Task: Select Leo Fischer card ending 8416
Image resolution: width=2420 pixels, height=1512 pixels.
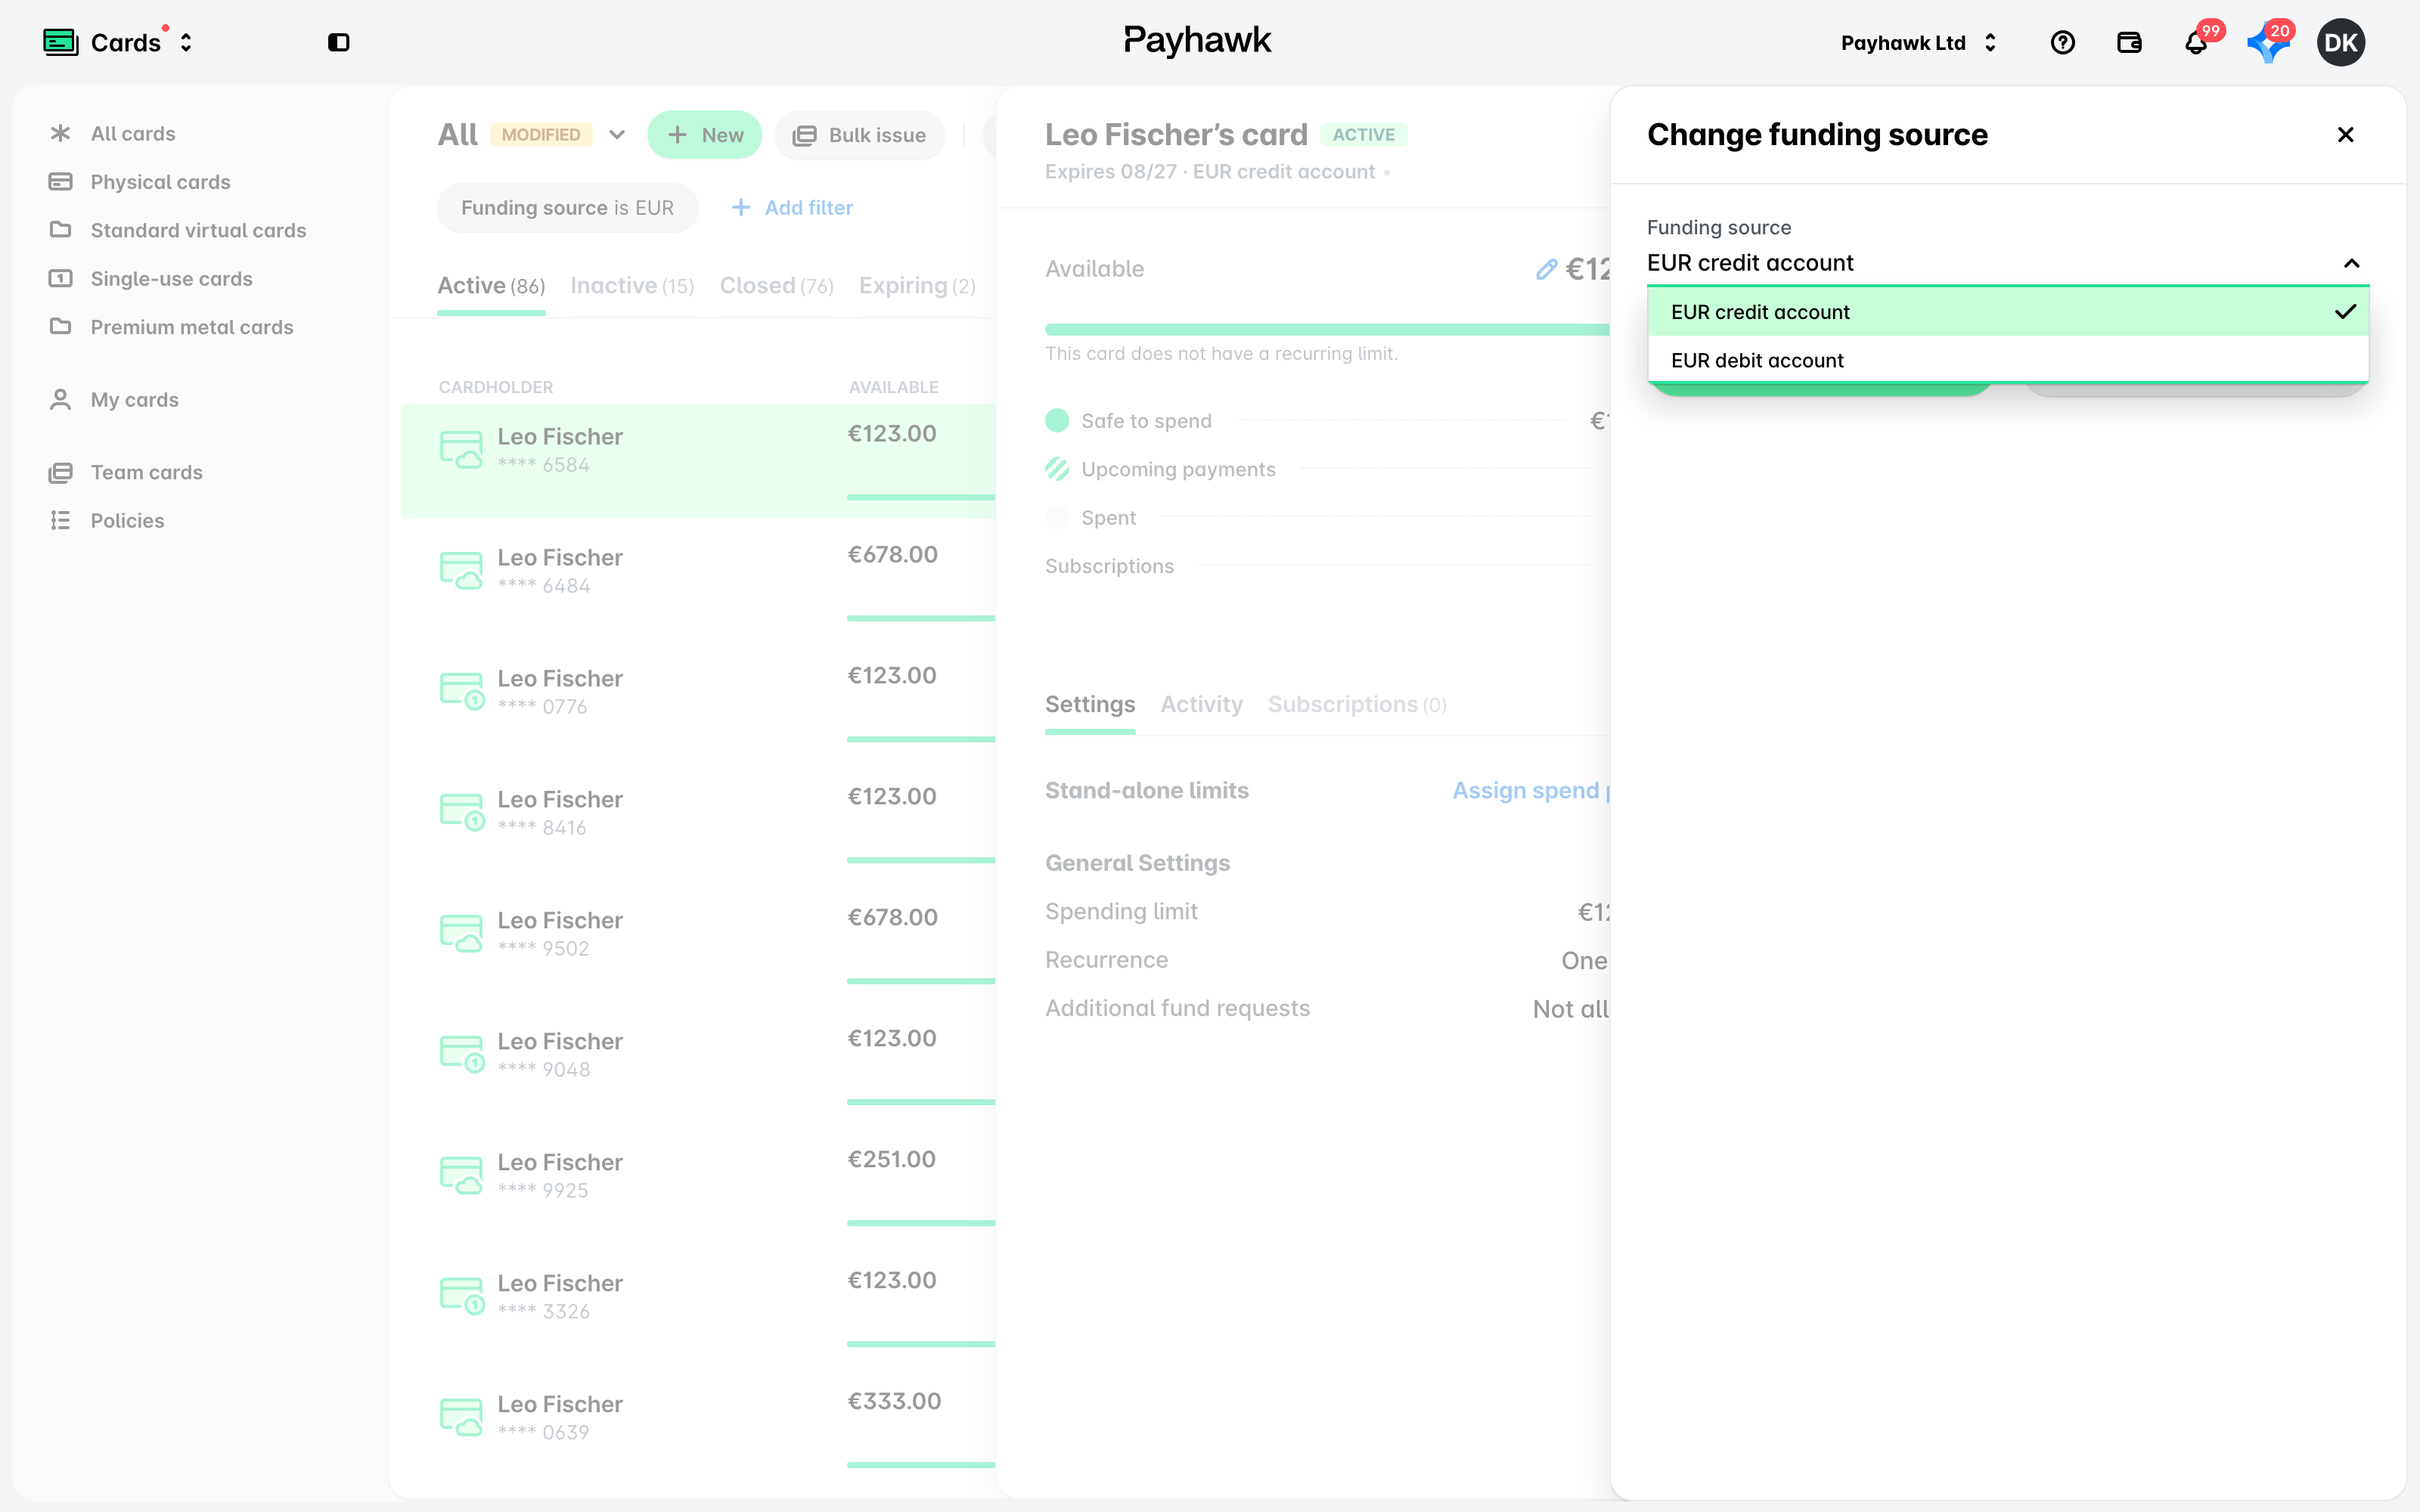Action: [698, 823]
